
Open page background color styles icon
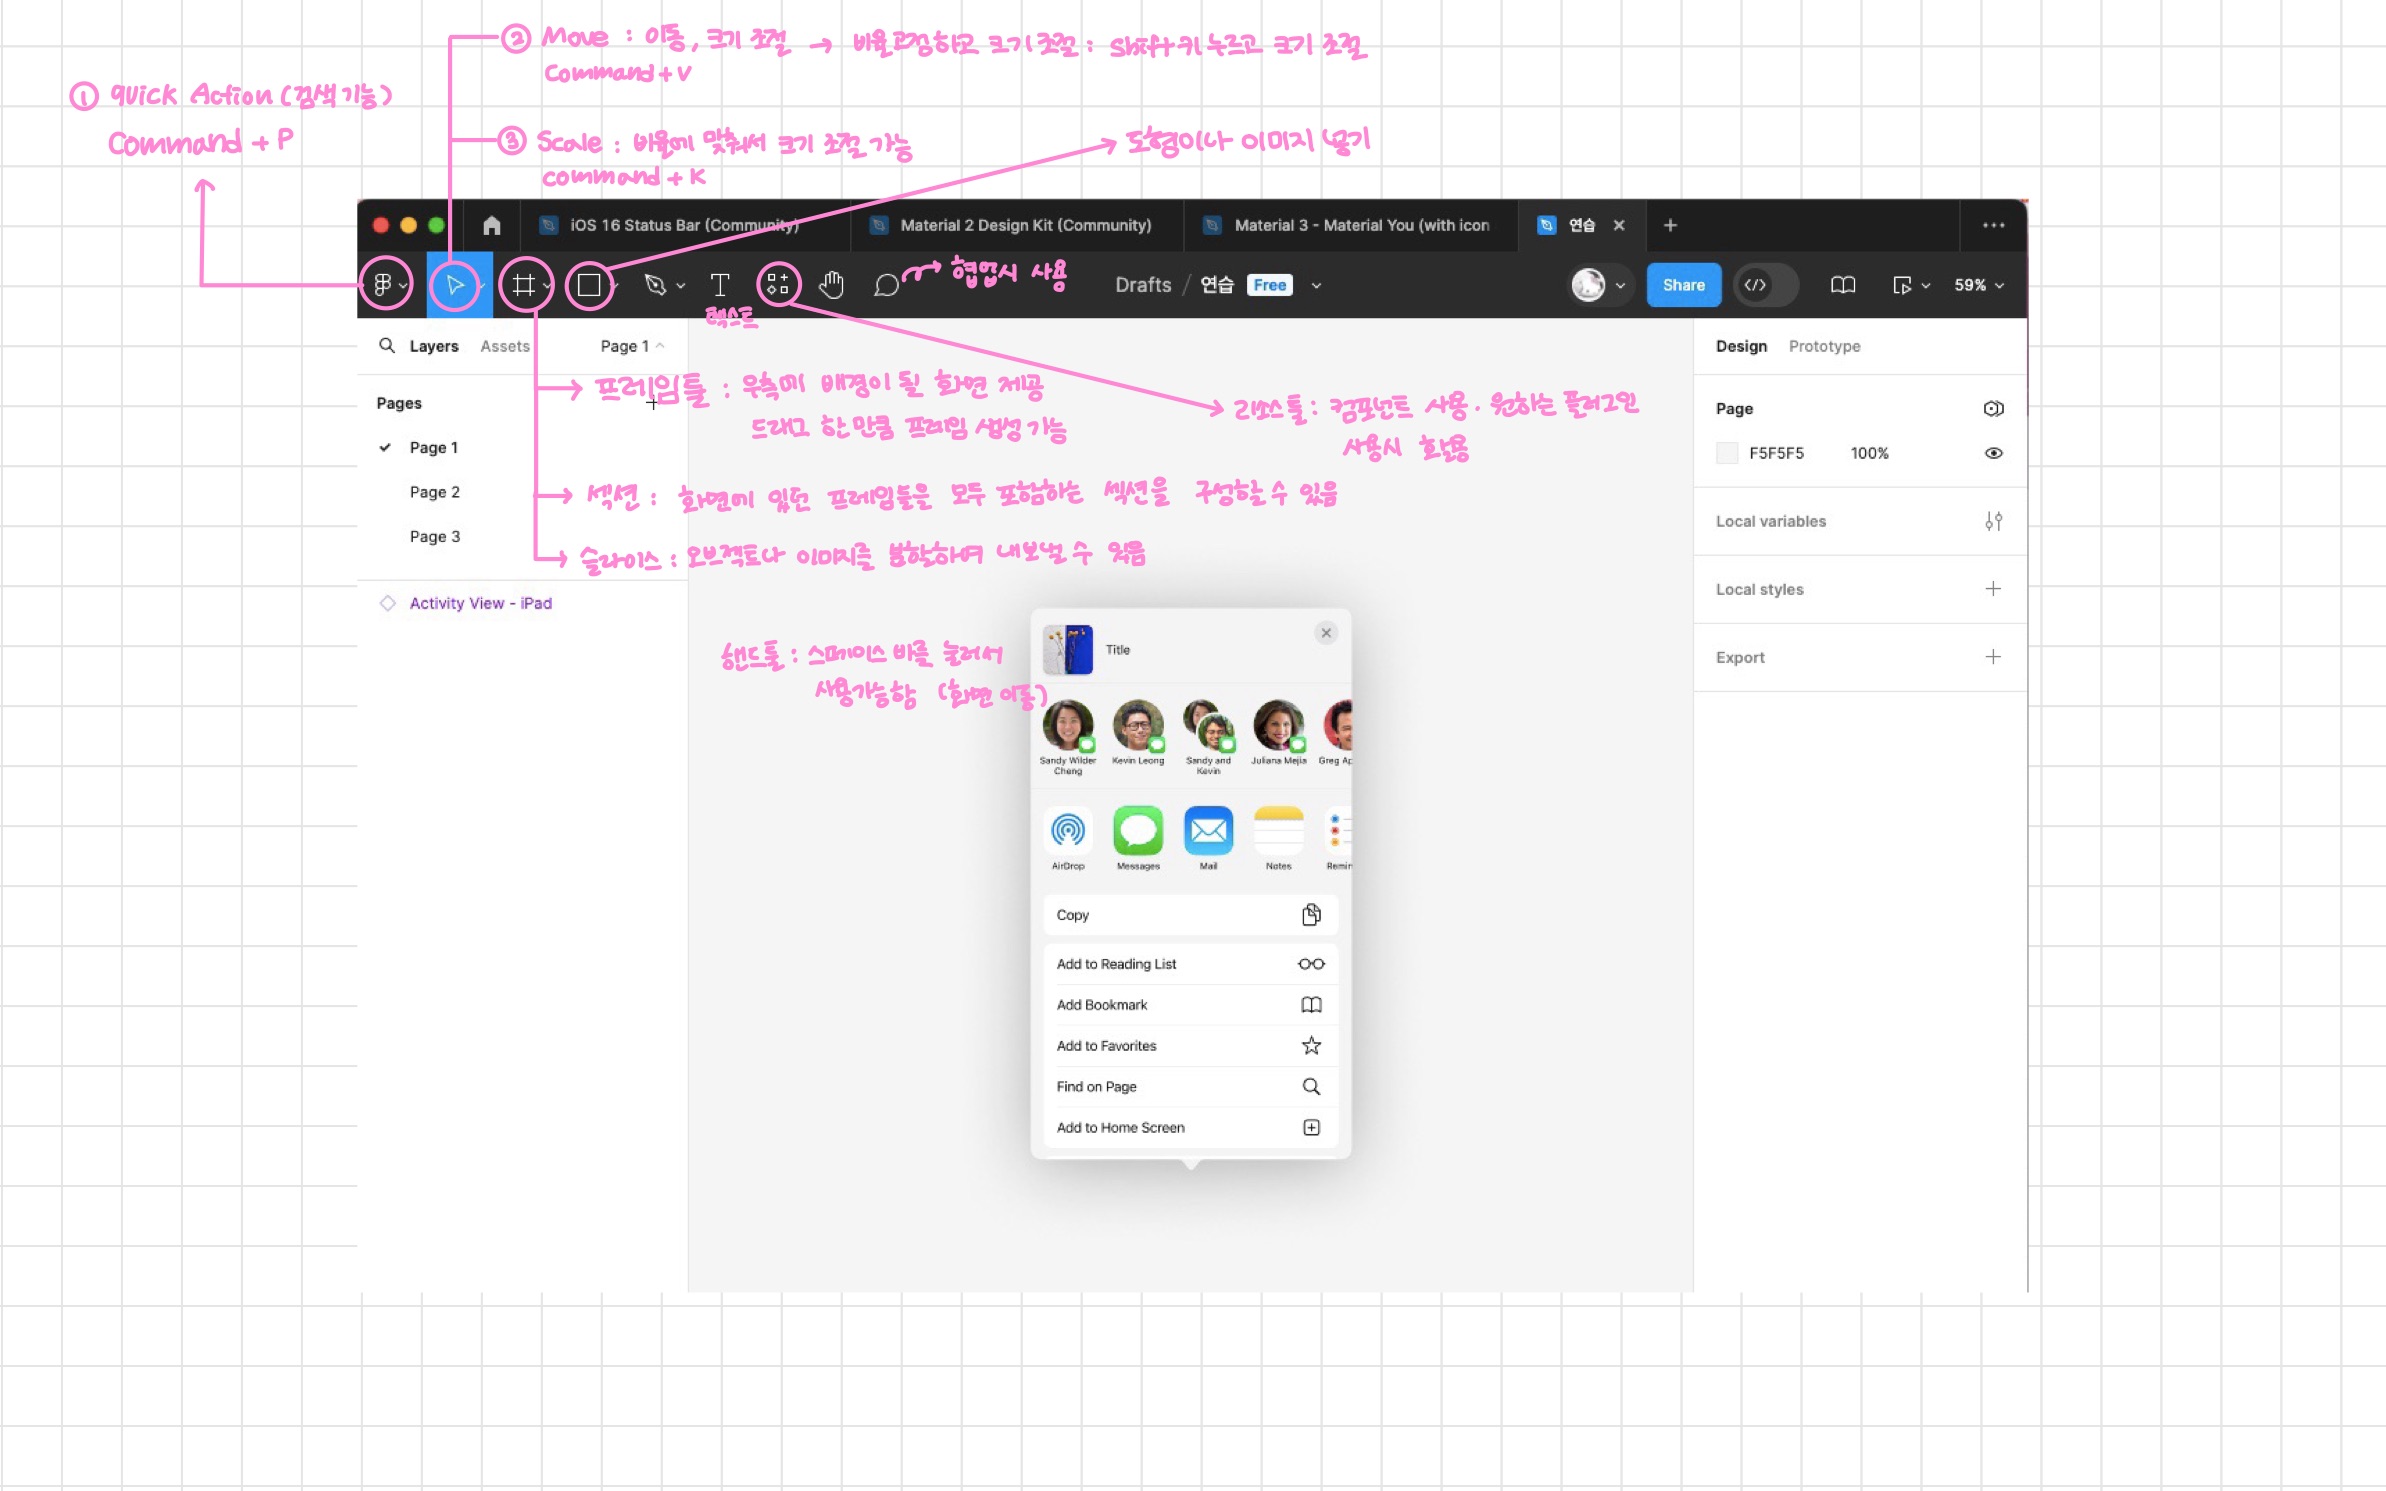coord(1993,408)
